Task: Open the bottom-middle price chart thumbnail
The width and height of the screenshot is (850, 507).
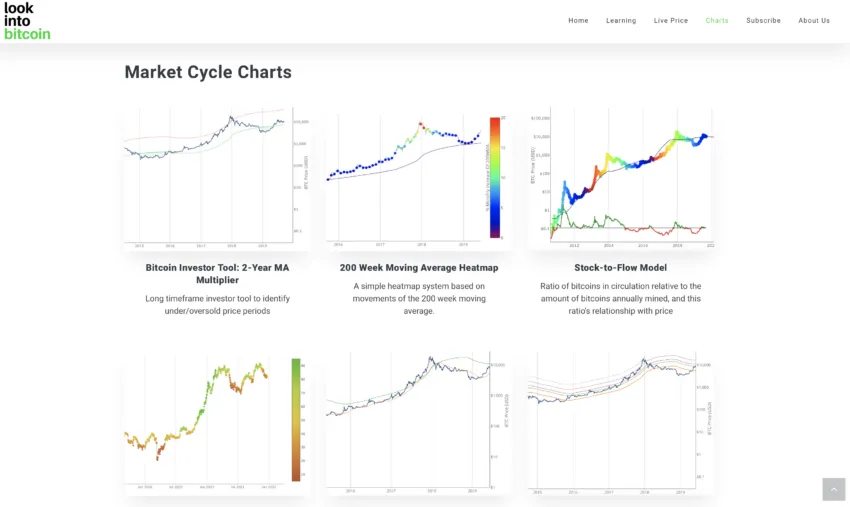Action: coord(418,423)
